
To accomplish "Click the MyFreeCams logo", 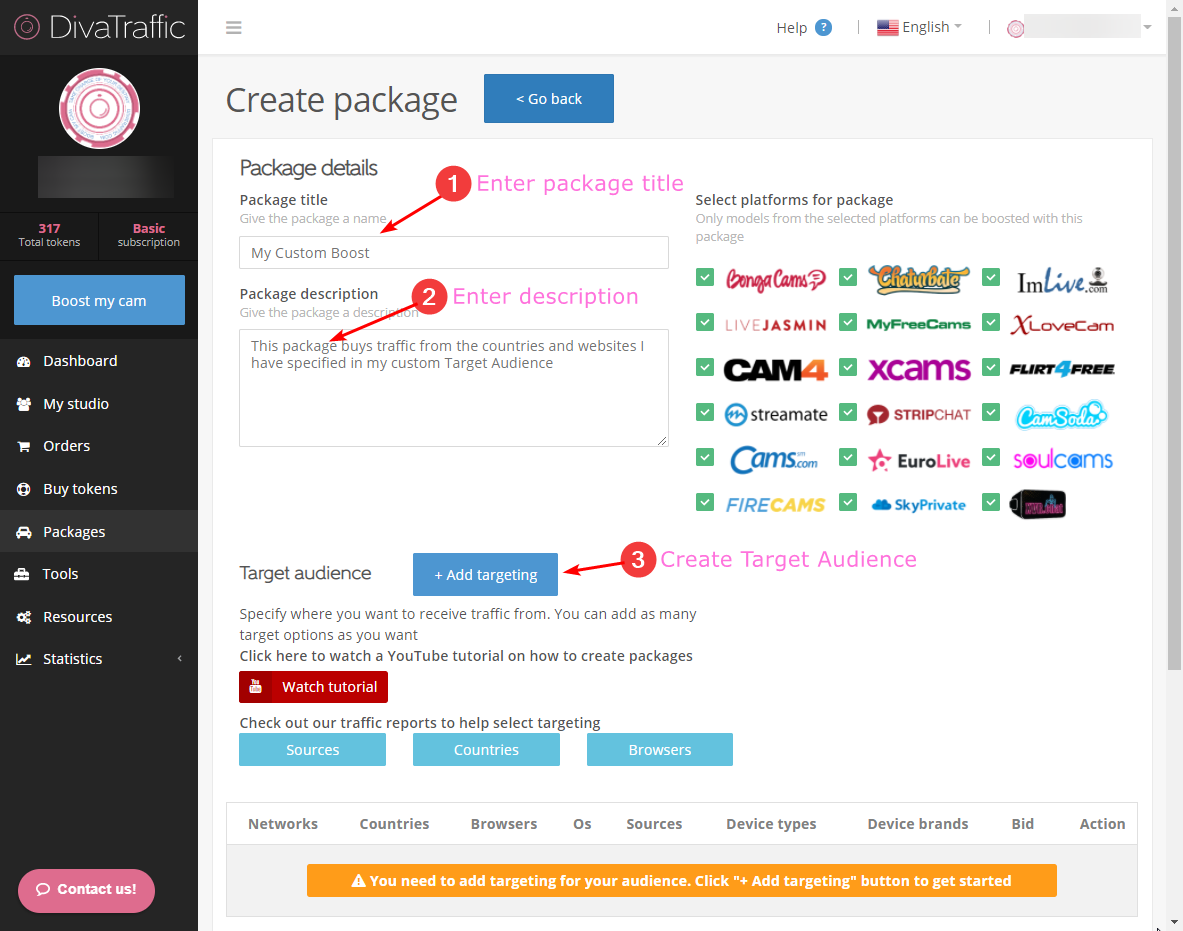I will [919, 324].
